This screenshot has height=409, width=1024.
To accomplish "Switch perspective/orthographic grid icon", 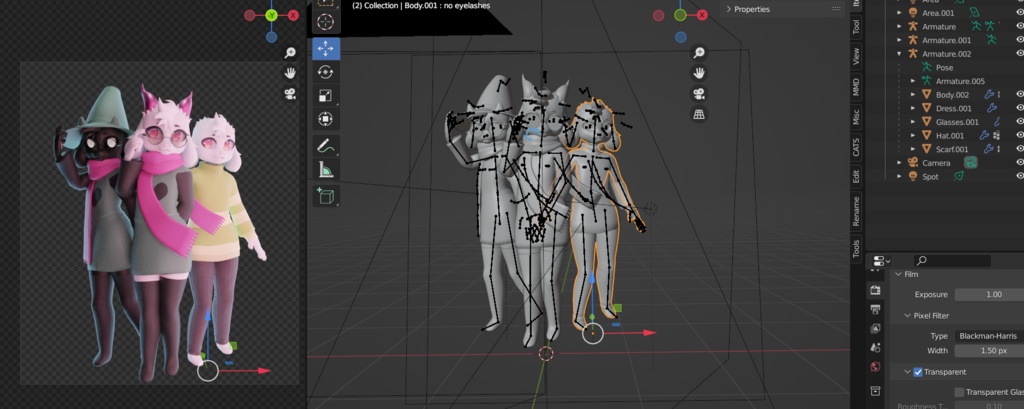I will [x=699, y=114].
